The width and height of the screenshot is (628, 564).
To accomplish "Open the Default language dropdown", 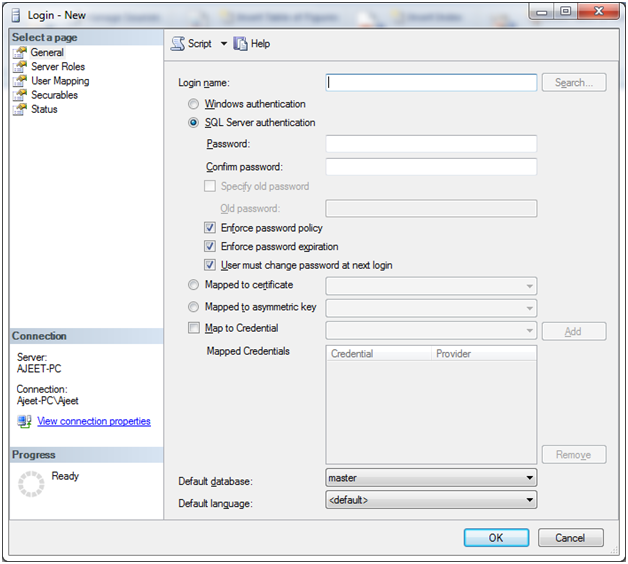I will [x=529, y=500].
